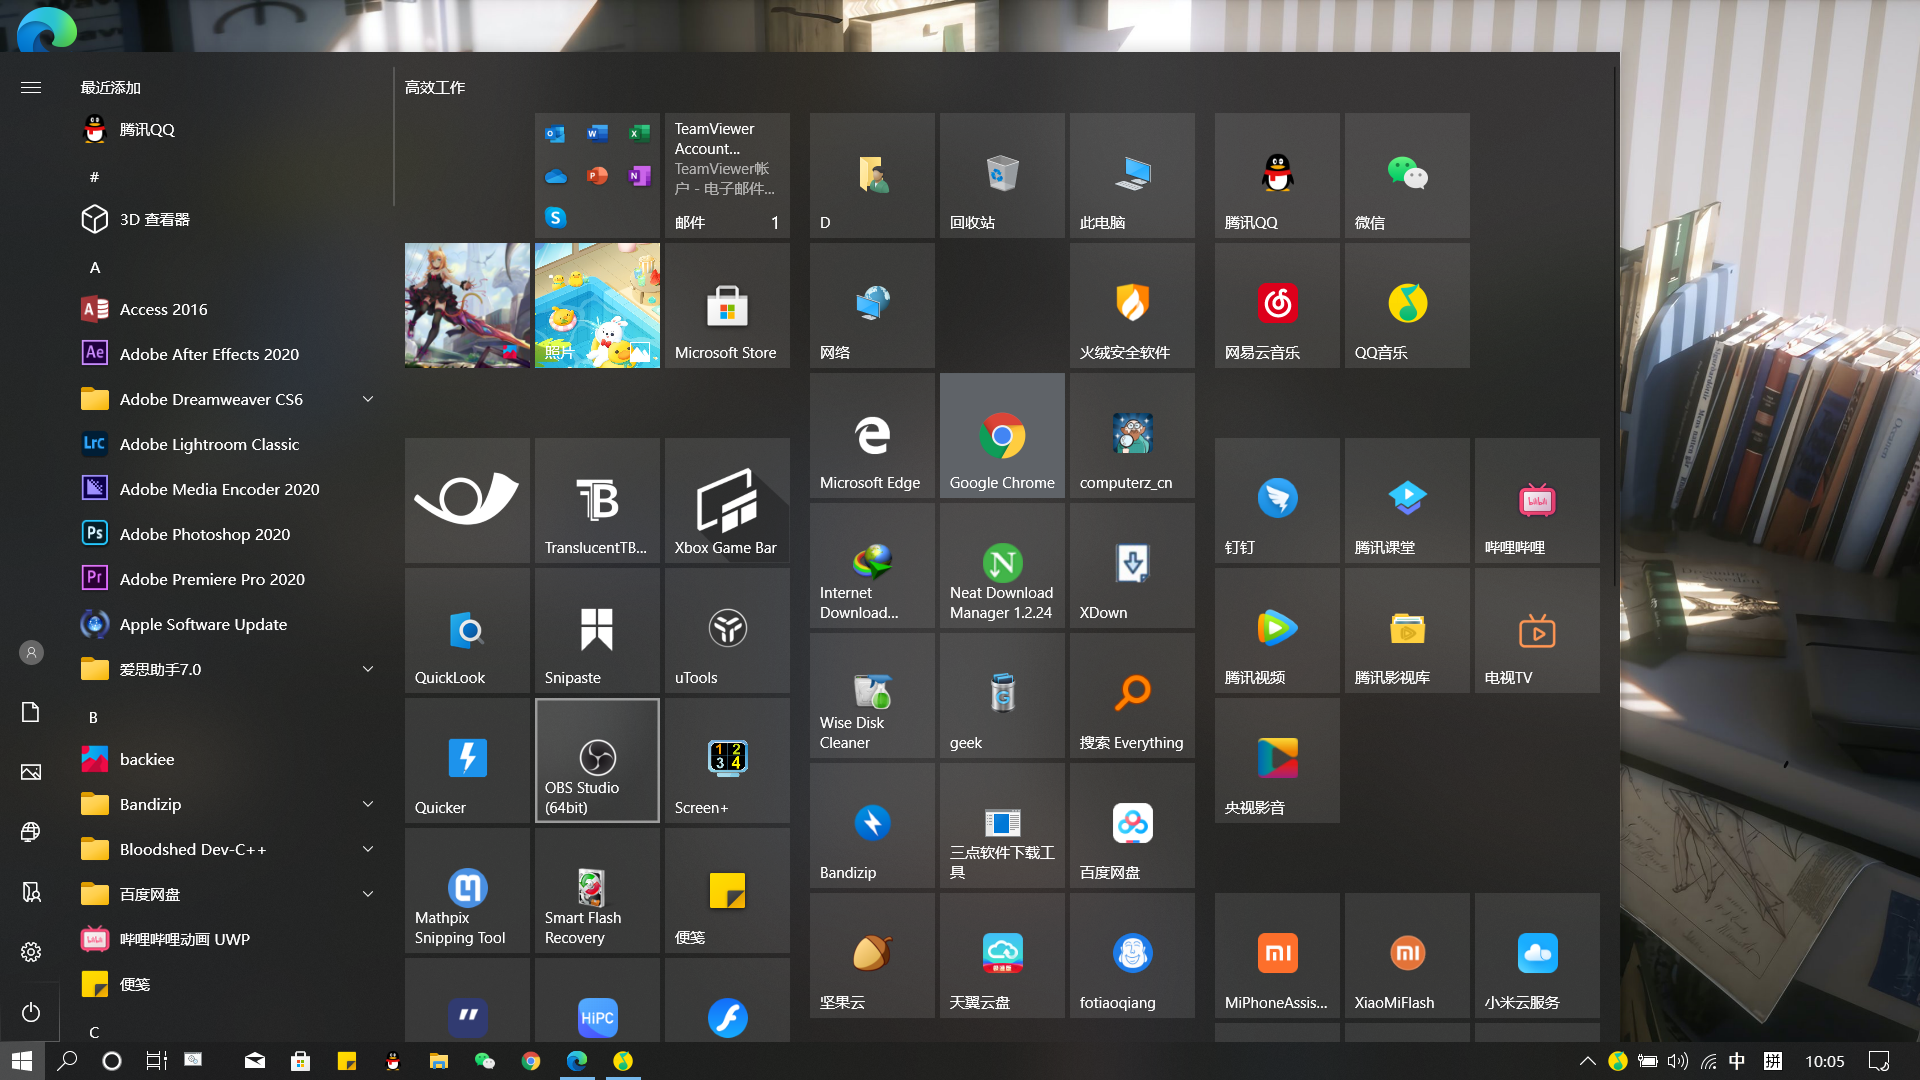This screenshot has width=1920, height=1080.
Task: Open Mathpix Snipping Tool tile
Action: coord(467,890)
